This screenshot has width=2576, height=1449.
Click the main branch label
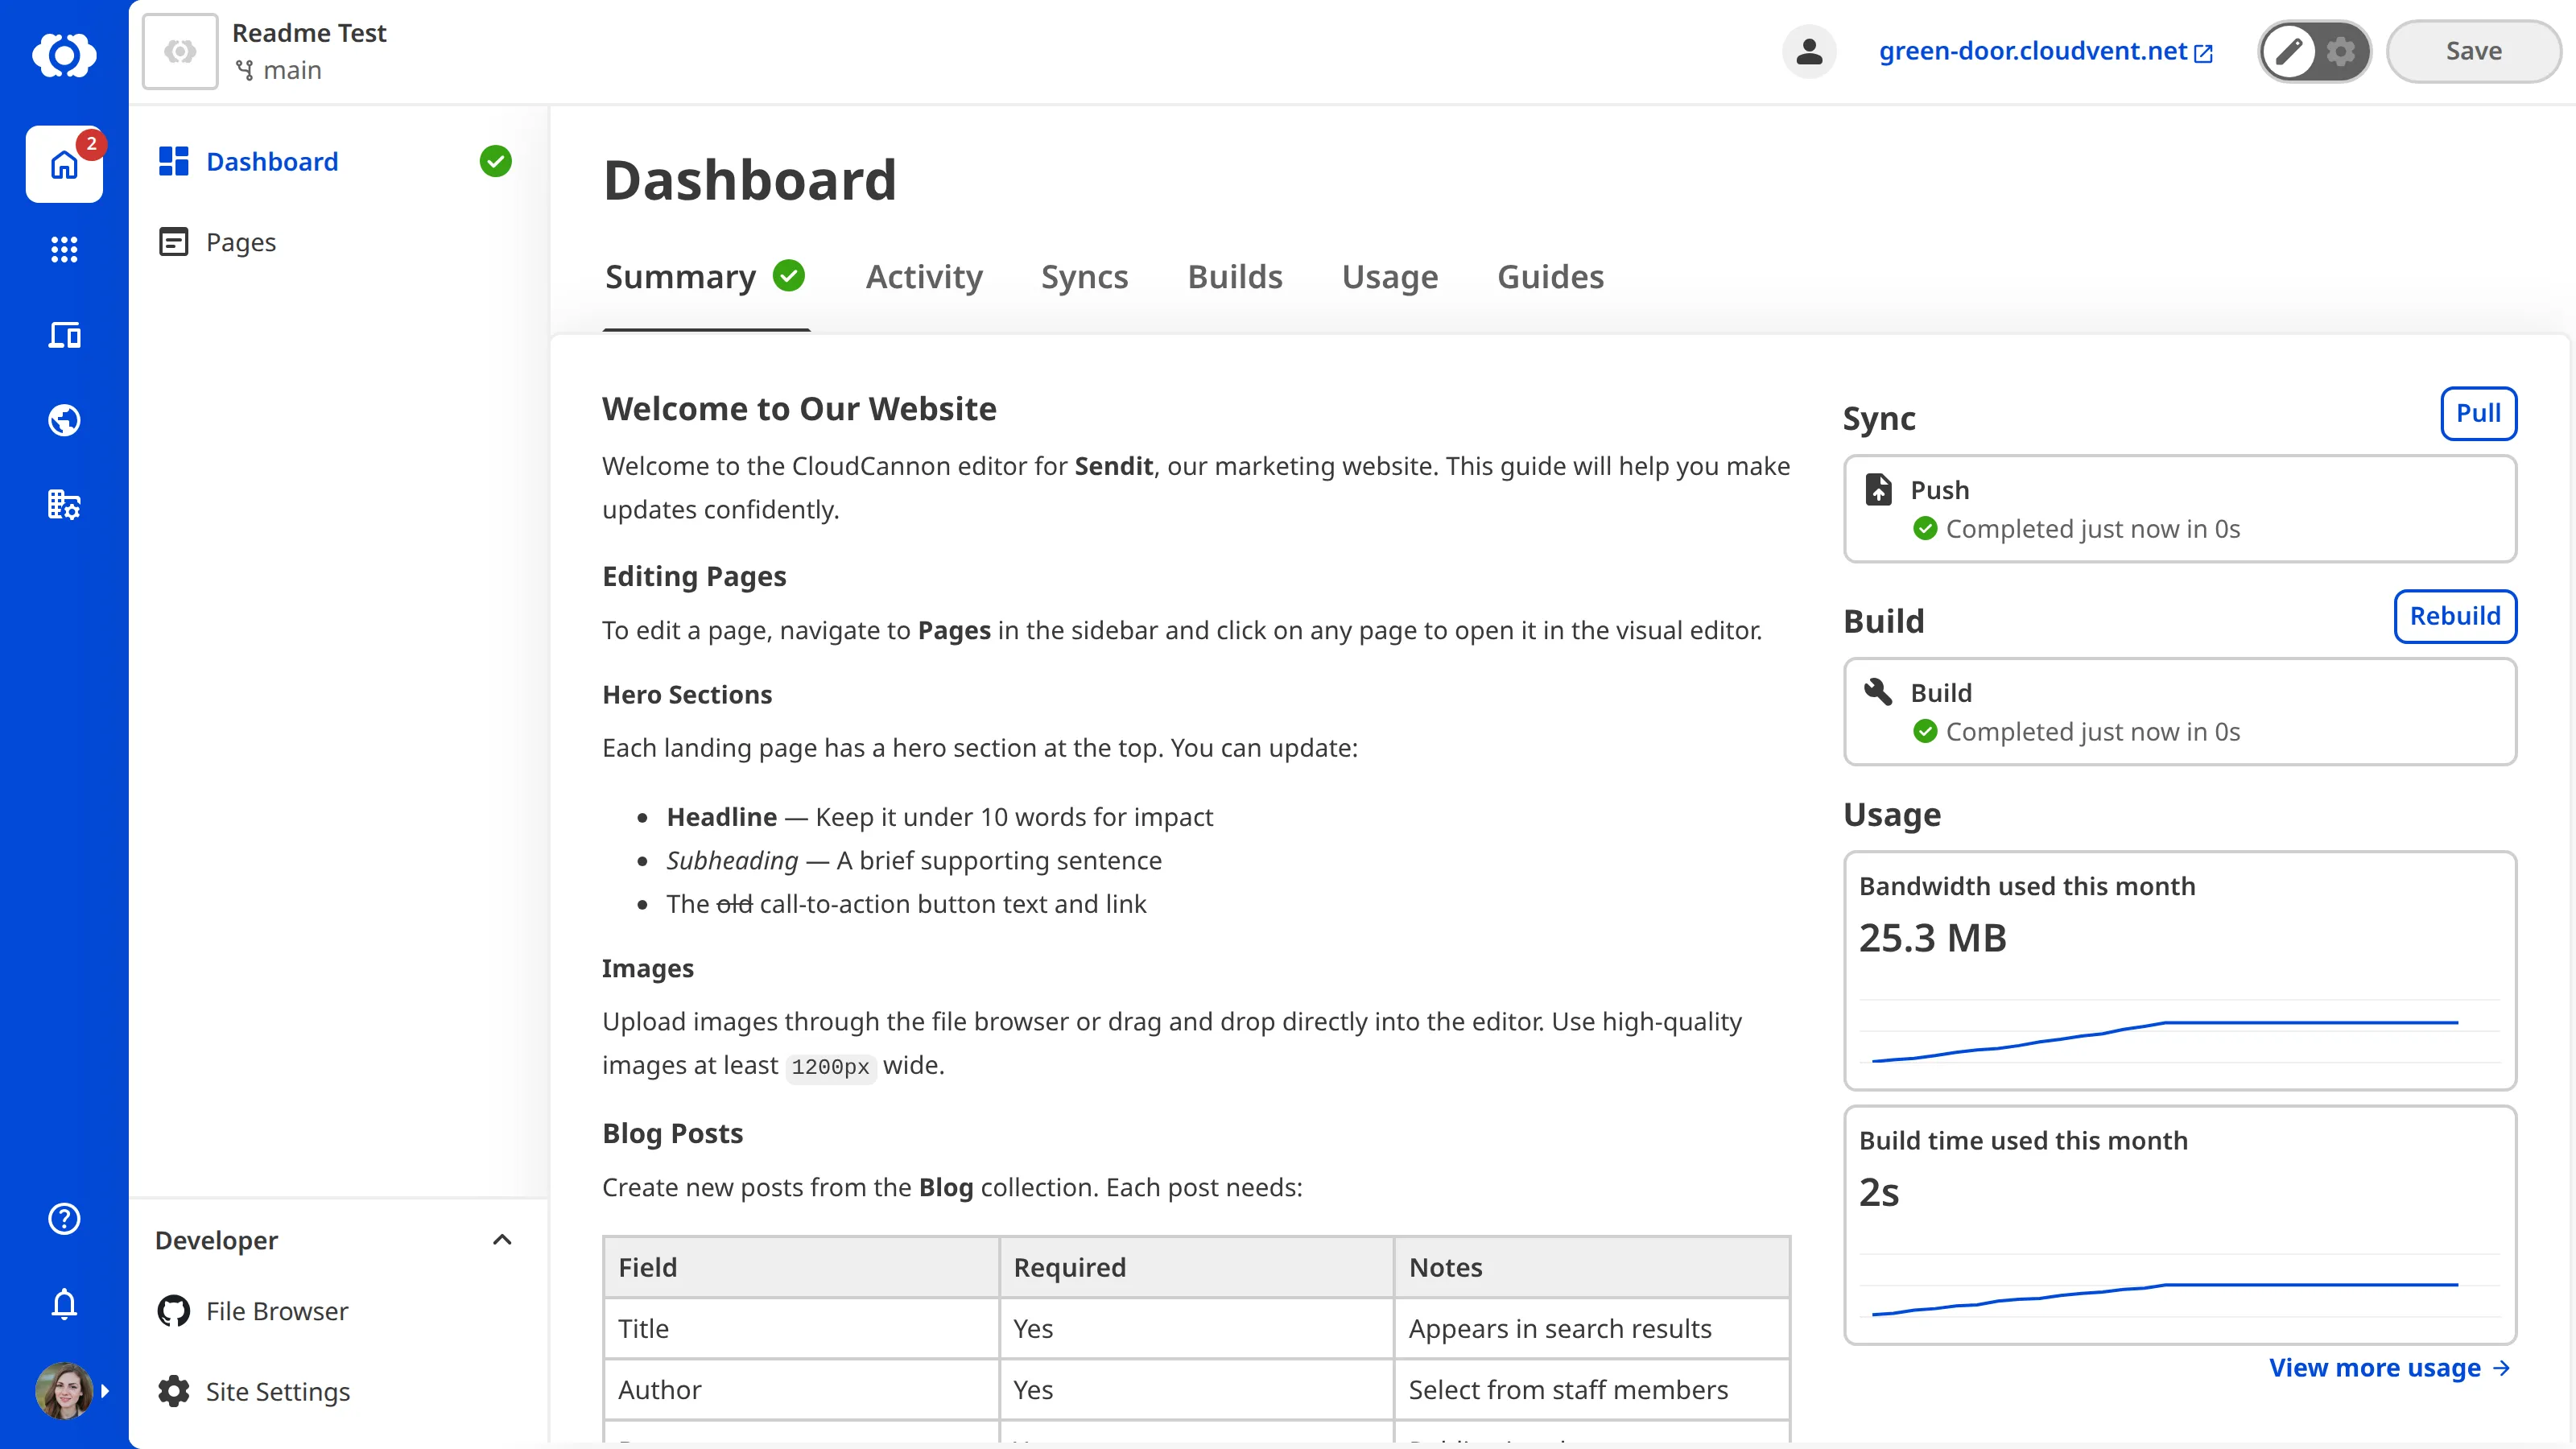[x=292, y=70]
